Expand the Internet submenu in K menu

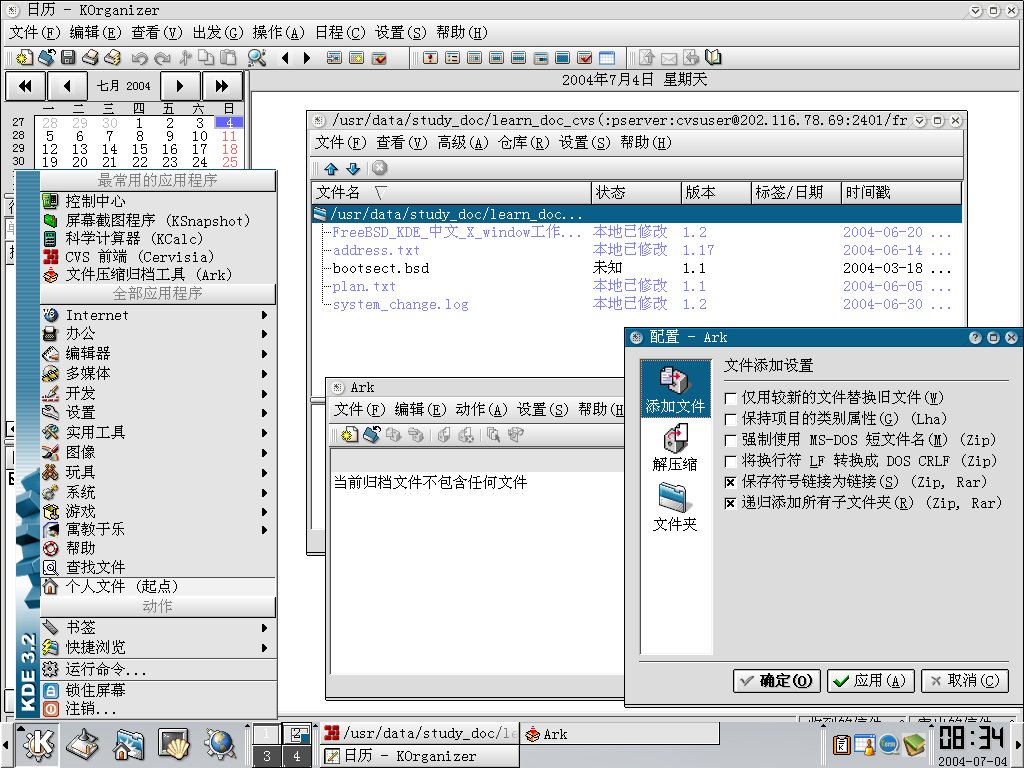click(x=159, y=315)
